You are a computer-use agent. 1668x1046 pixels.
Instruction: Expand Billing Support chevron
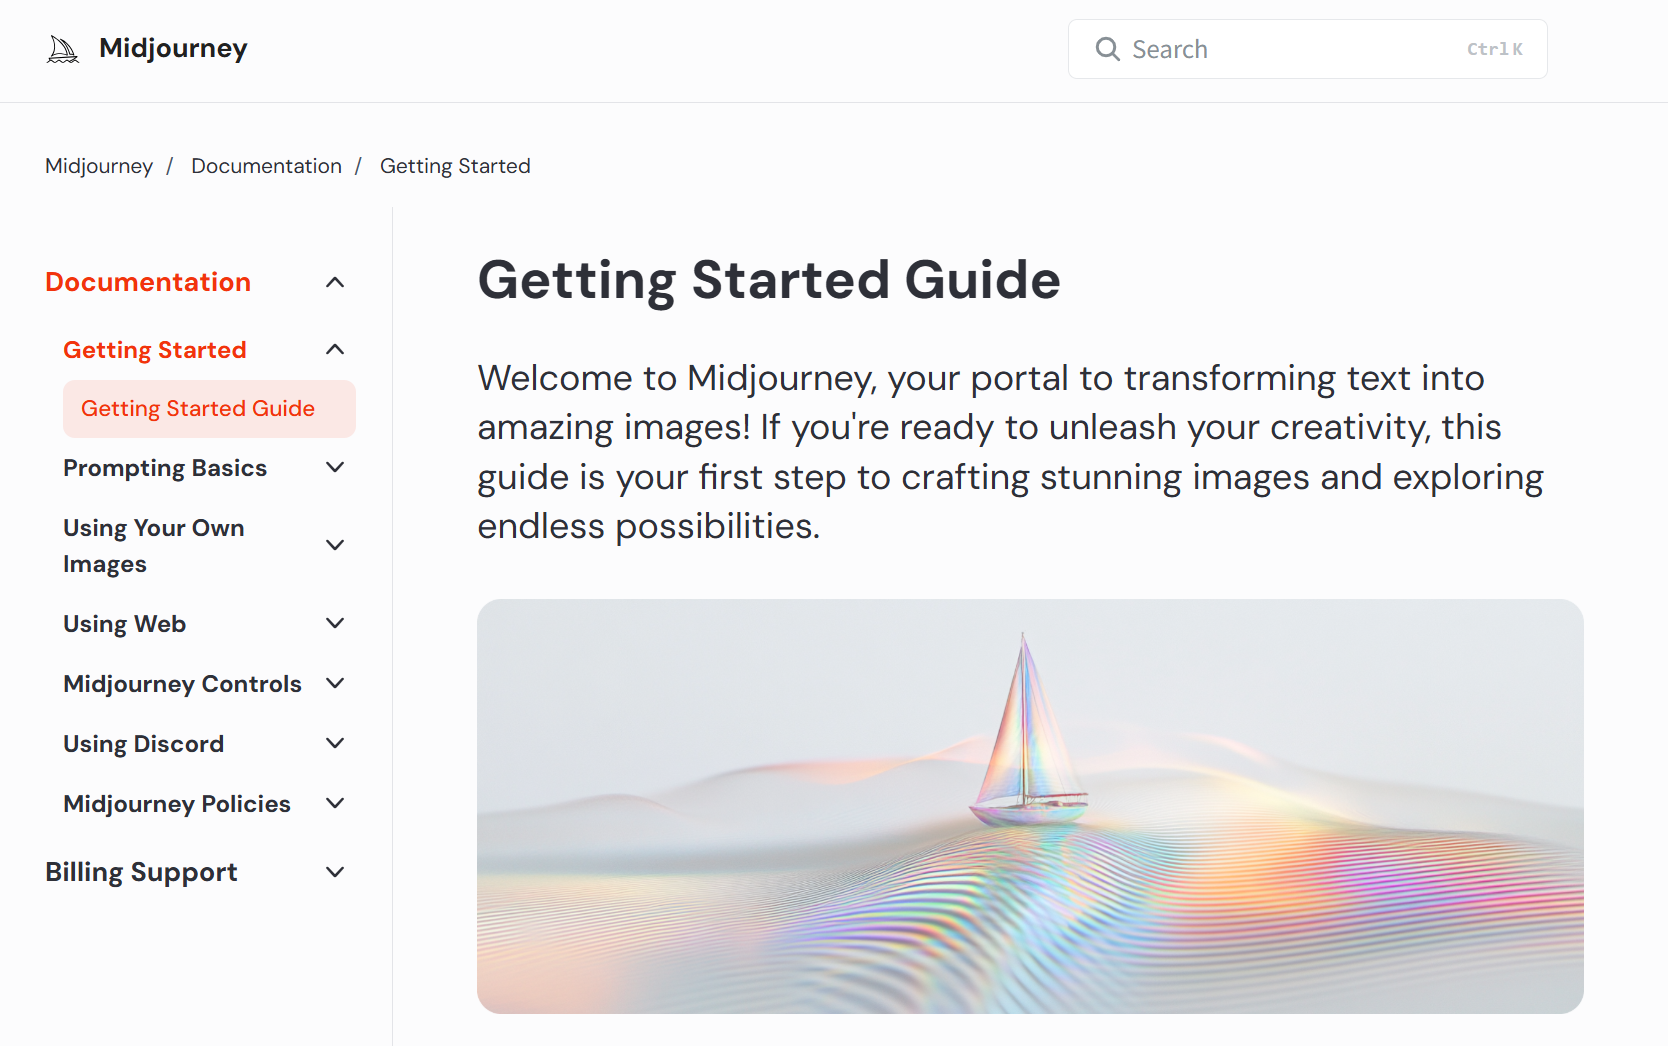pyautogui.click(x=335, y=872)
